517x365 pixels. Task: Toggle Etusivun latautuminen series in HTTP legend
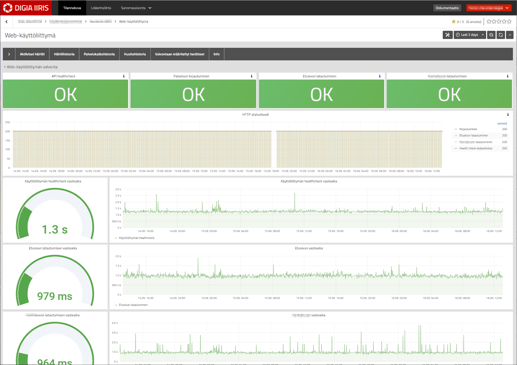coord(473,135)
